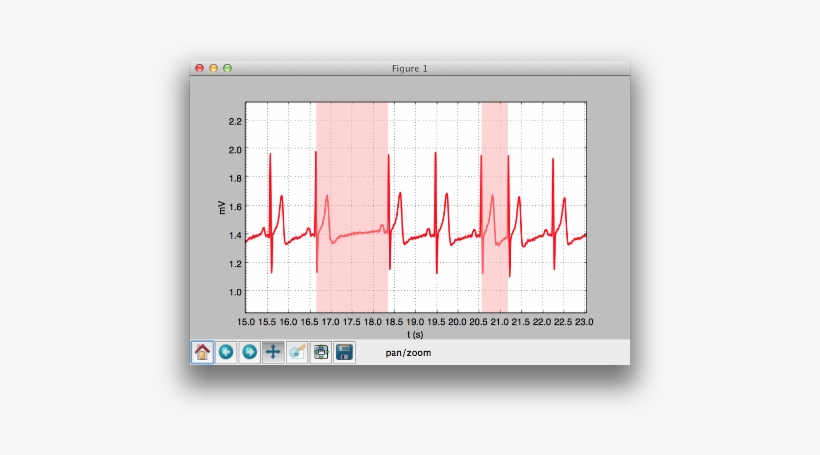
Task: Click the 23.0 x-axis tick label
Action: (584, 322)
